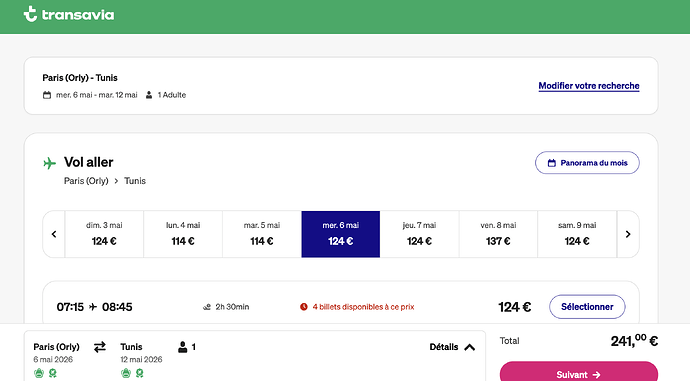Select the mar. 5 mai 114 € tab
The height and width of the screenshot is (381, 690).
coord(262,234)
